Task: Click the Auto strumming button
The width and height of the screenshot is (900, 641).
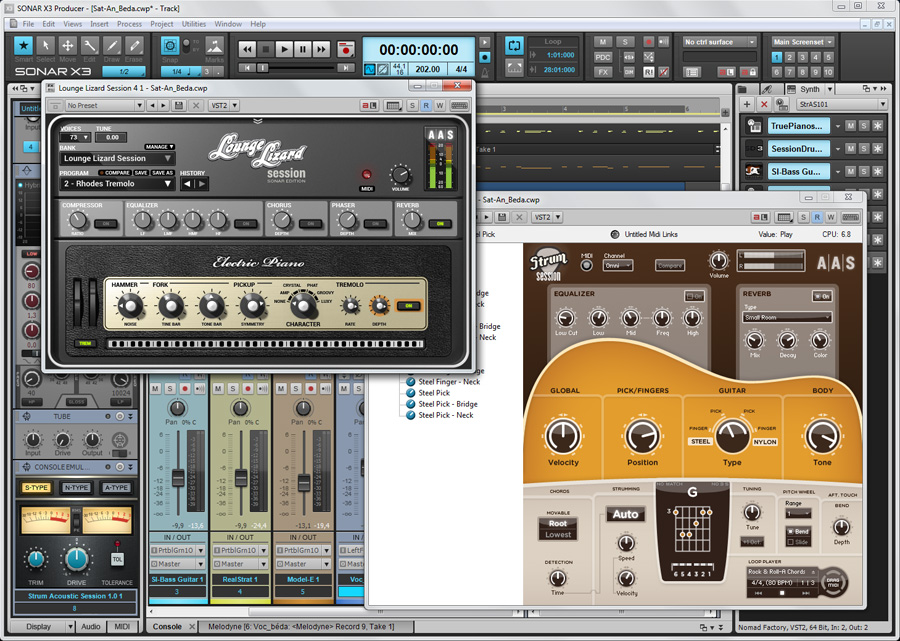Action: (625, 515)
